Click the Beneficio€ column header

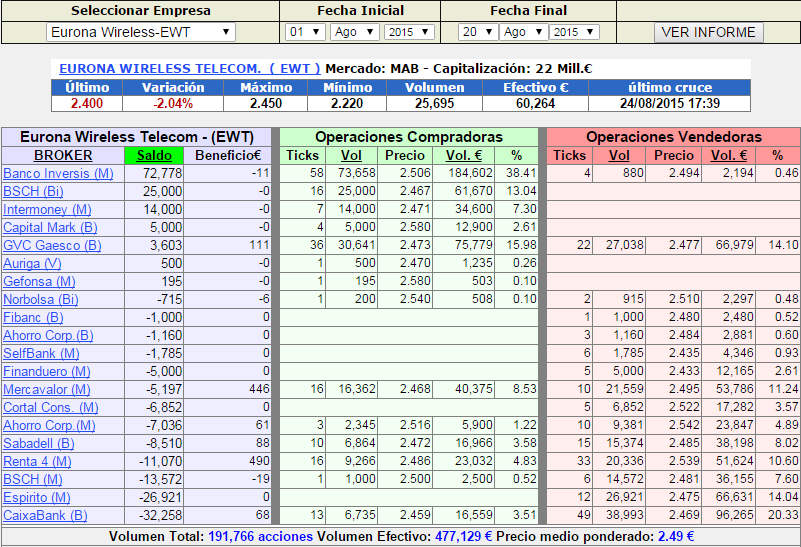tap(227, 155)
